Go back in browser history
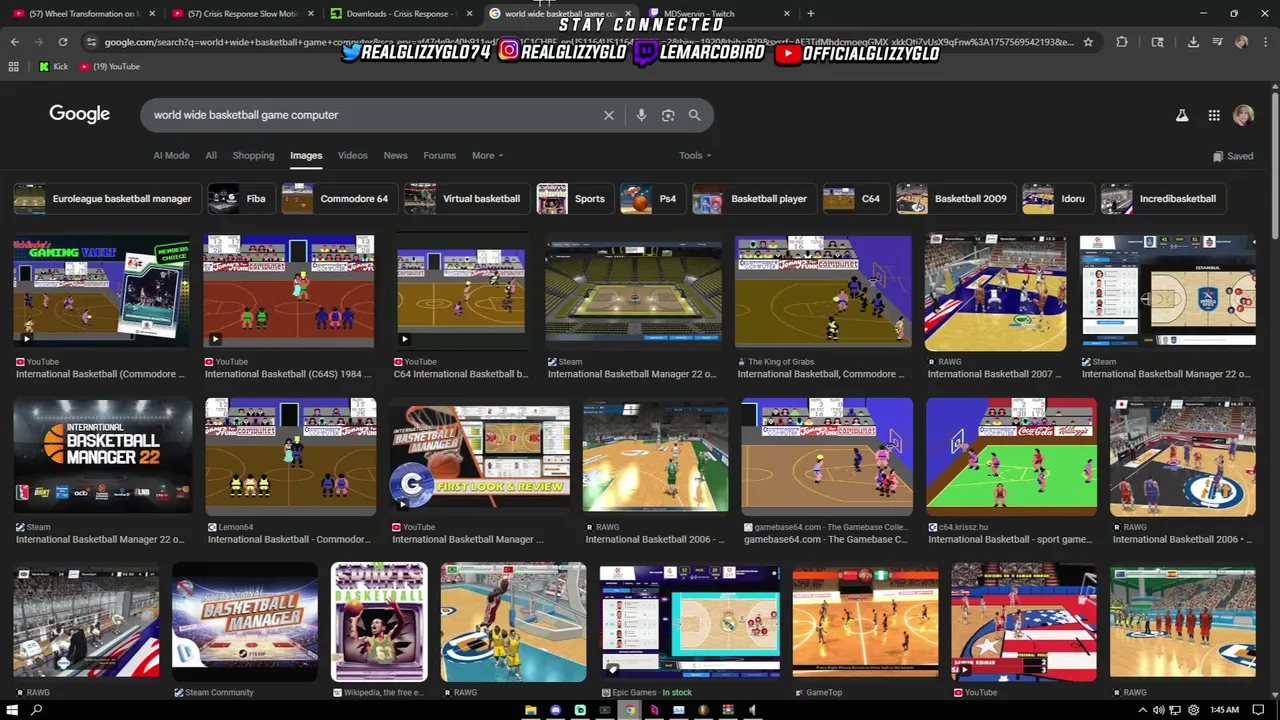The width and height of the screenshot is (1280, 720). pos(14,42)
